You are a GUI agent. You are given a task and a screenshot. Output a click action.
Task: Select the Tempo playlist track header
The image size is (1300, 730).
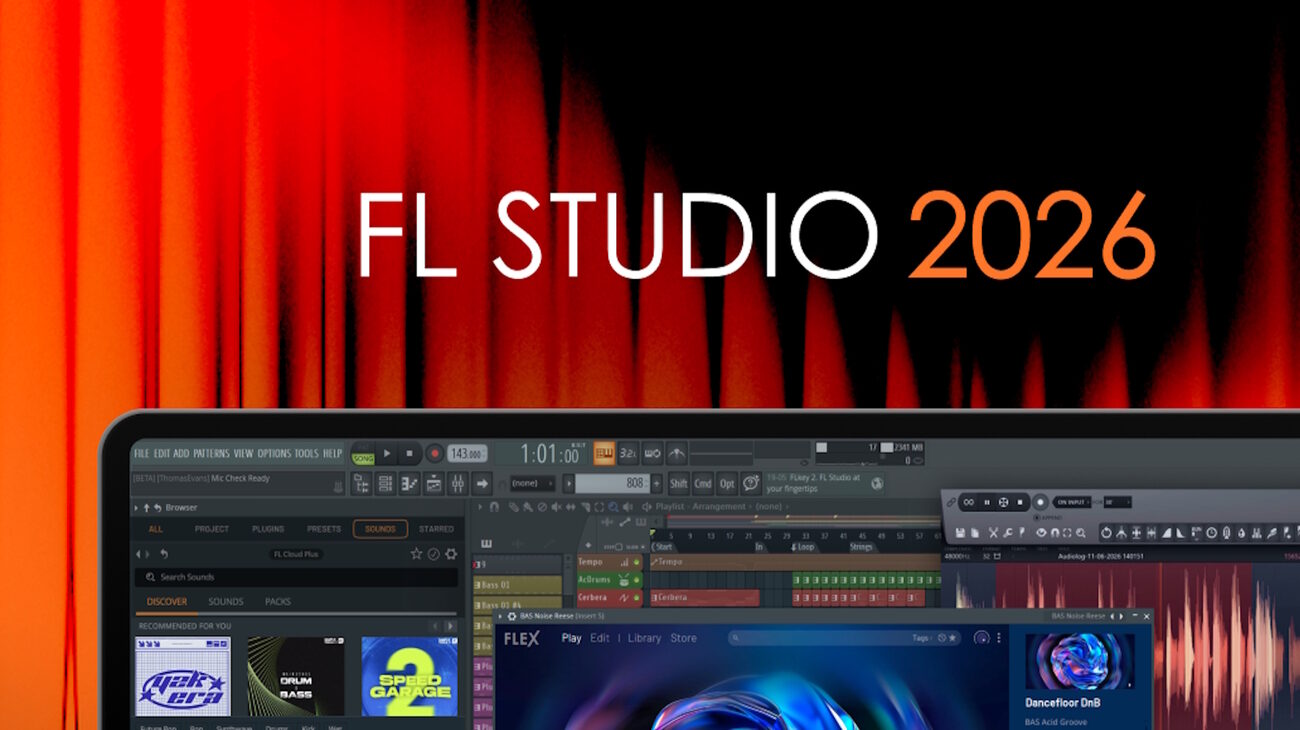pyautogui.click(x=610, y=562)
